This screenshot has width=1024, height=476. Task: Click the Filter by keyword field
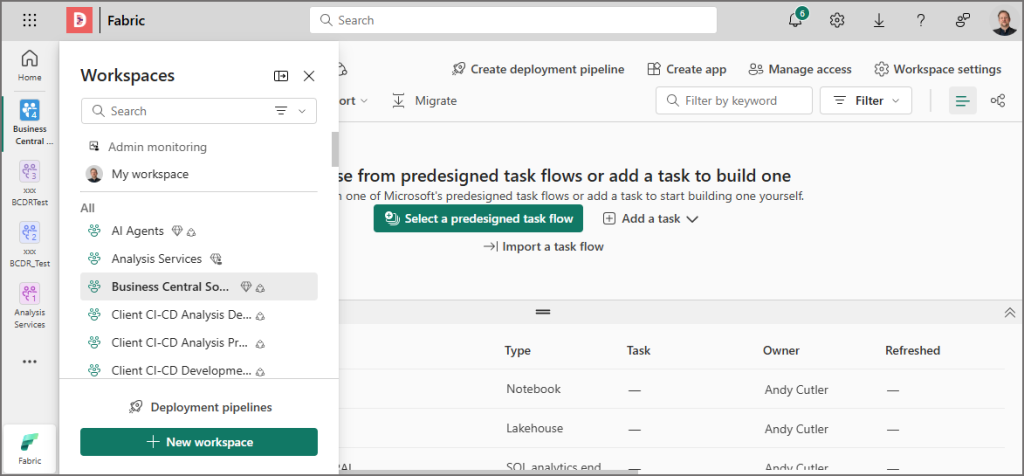point(734,100)
